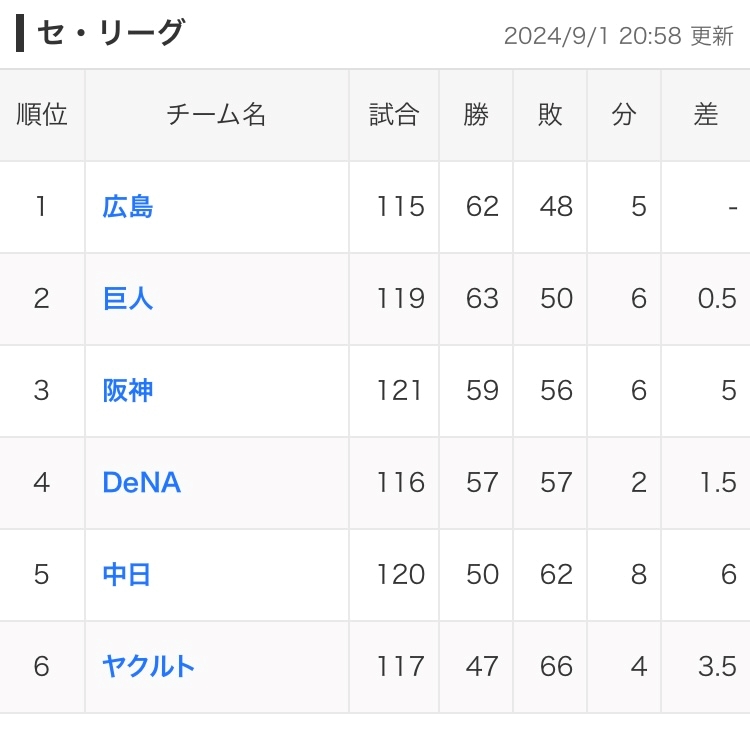
Task: Click the 3.5 game difference cell
Action: tap(716, 667)
